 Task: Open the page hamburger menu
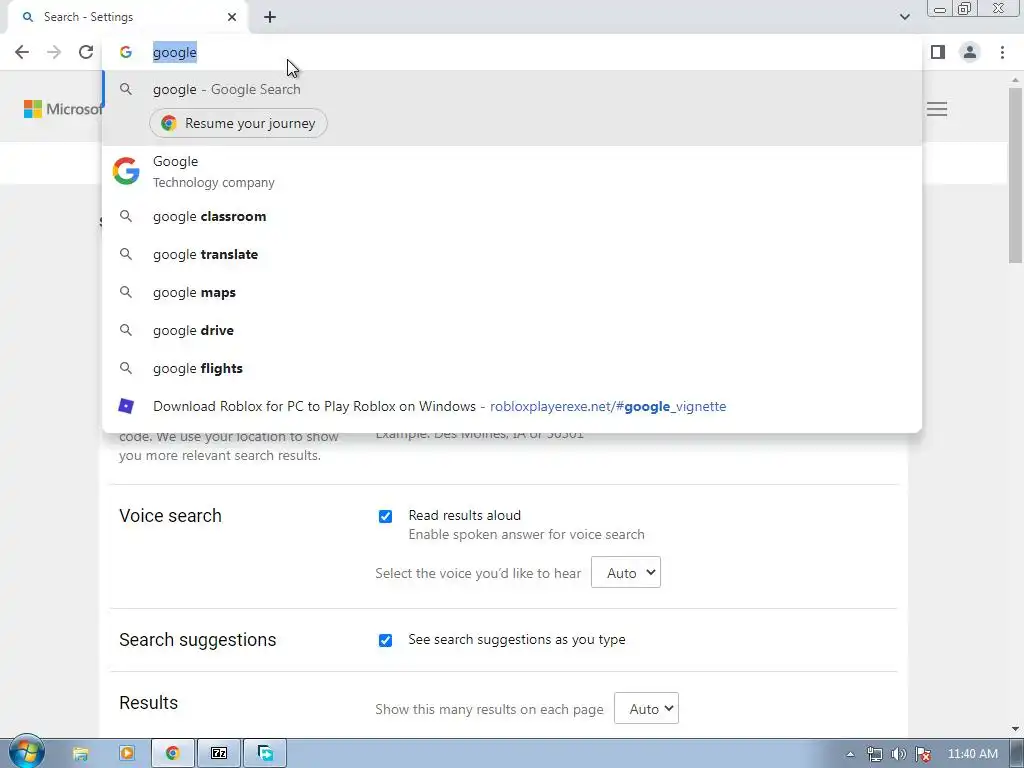936,109
